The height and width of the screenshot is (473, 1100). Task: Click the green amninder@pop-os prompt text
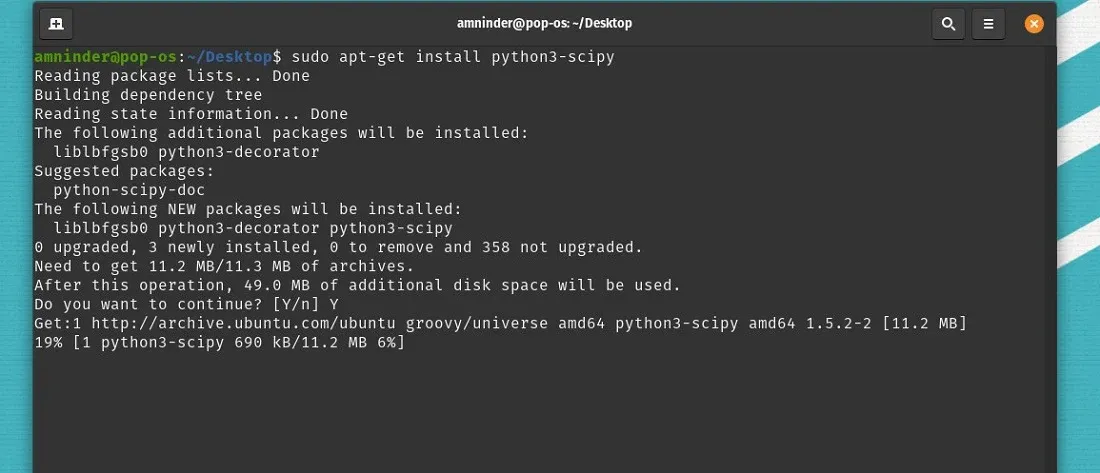[x=106, y=57]
